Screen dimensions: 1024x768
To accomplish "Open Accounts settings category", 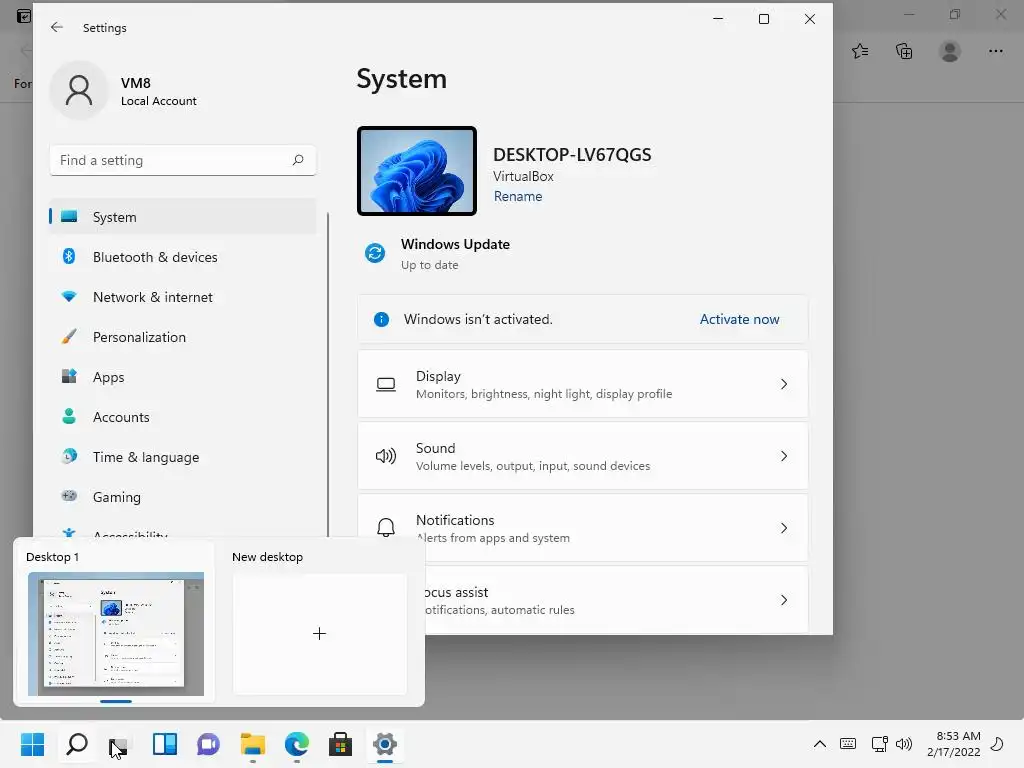I will click(x=183, y=417).
